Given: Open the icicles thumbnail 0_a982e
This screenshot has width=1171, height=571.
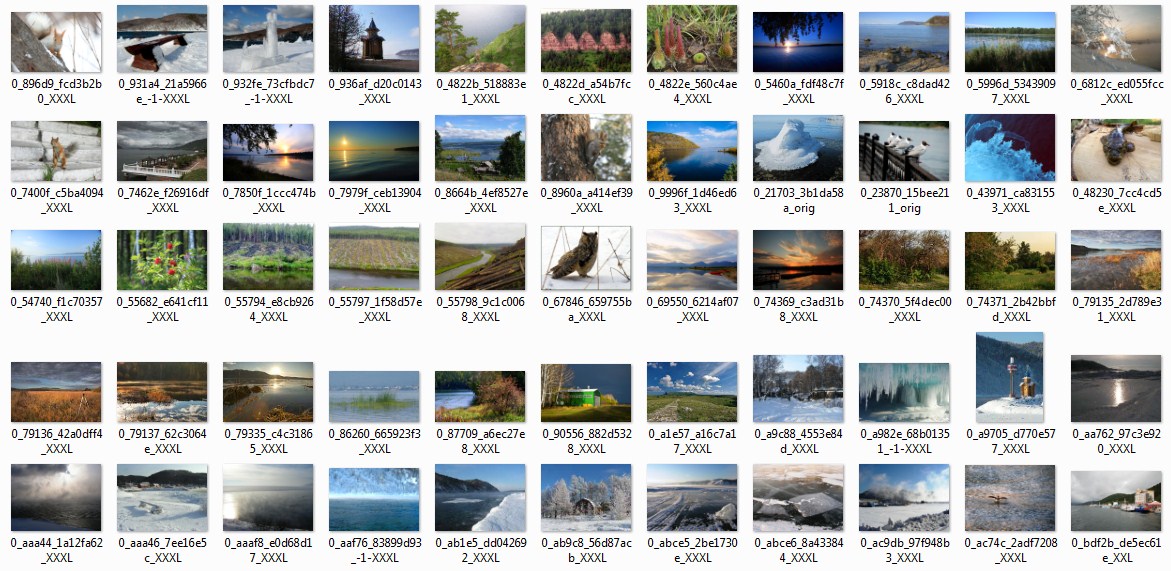Looking at the screenshot, I should coord(904,392).
